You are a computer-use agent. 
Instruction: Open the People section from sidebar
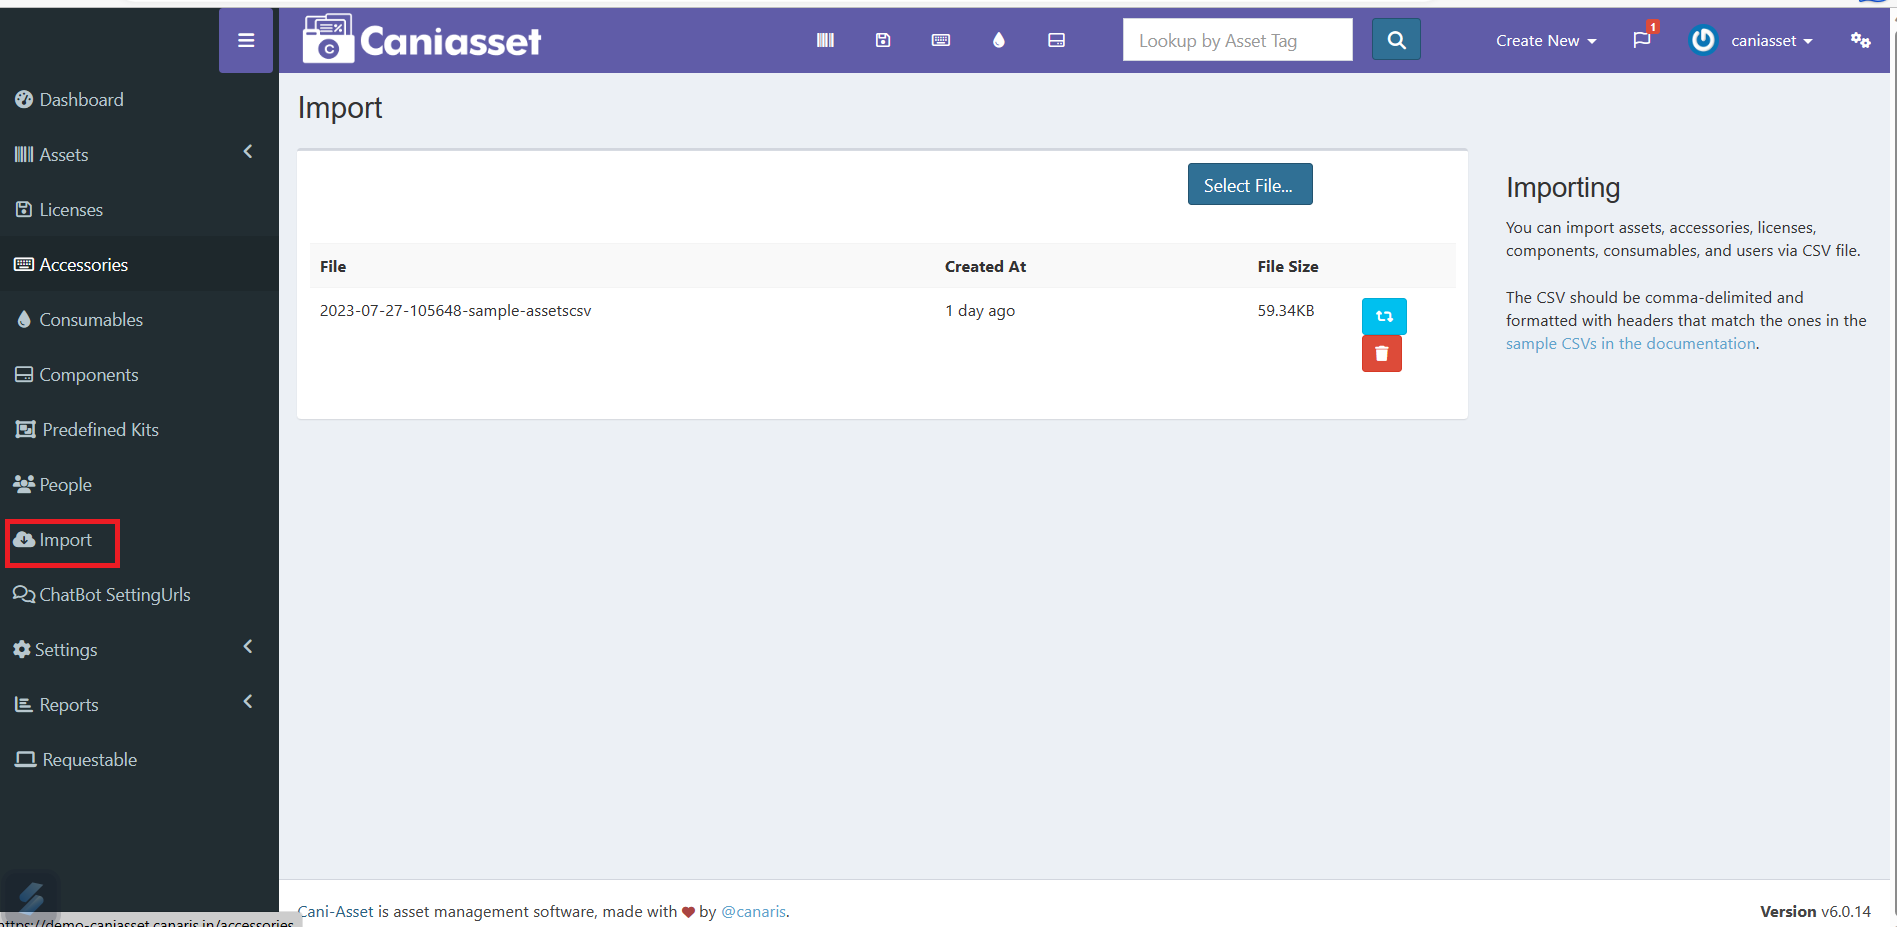pos(64,484)
